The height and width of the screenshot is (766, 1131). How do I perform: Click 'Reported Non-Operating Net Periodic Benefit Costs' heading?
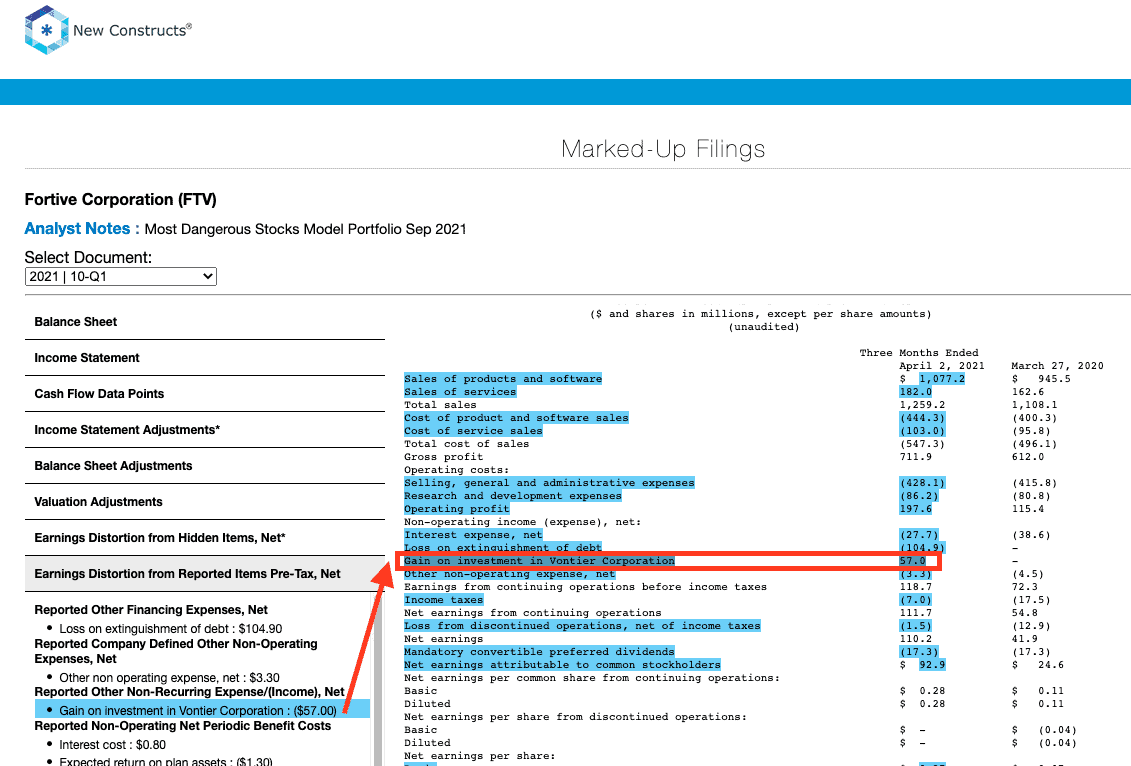click(182, 726)
